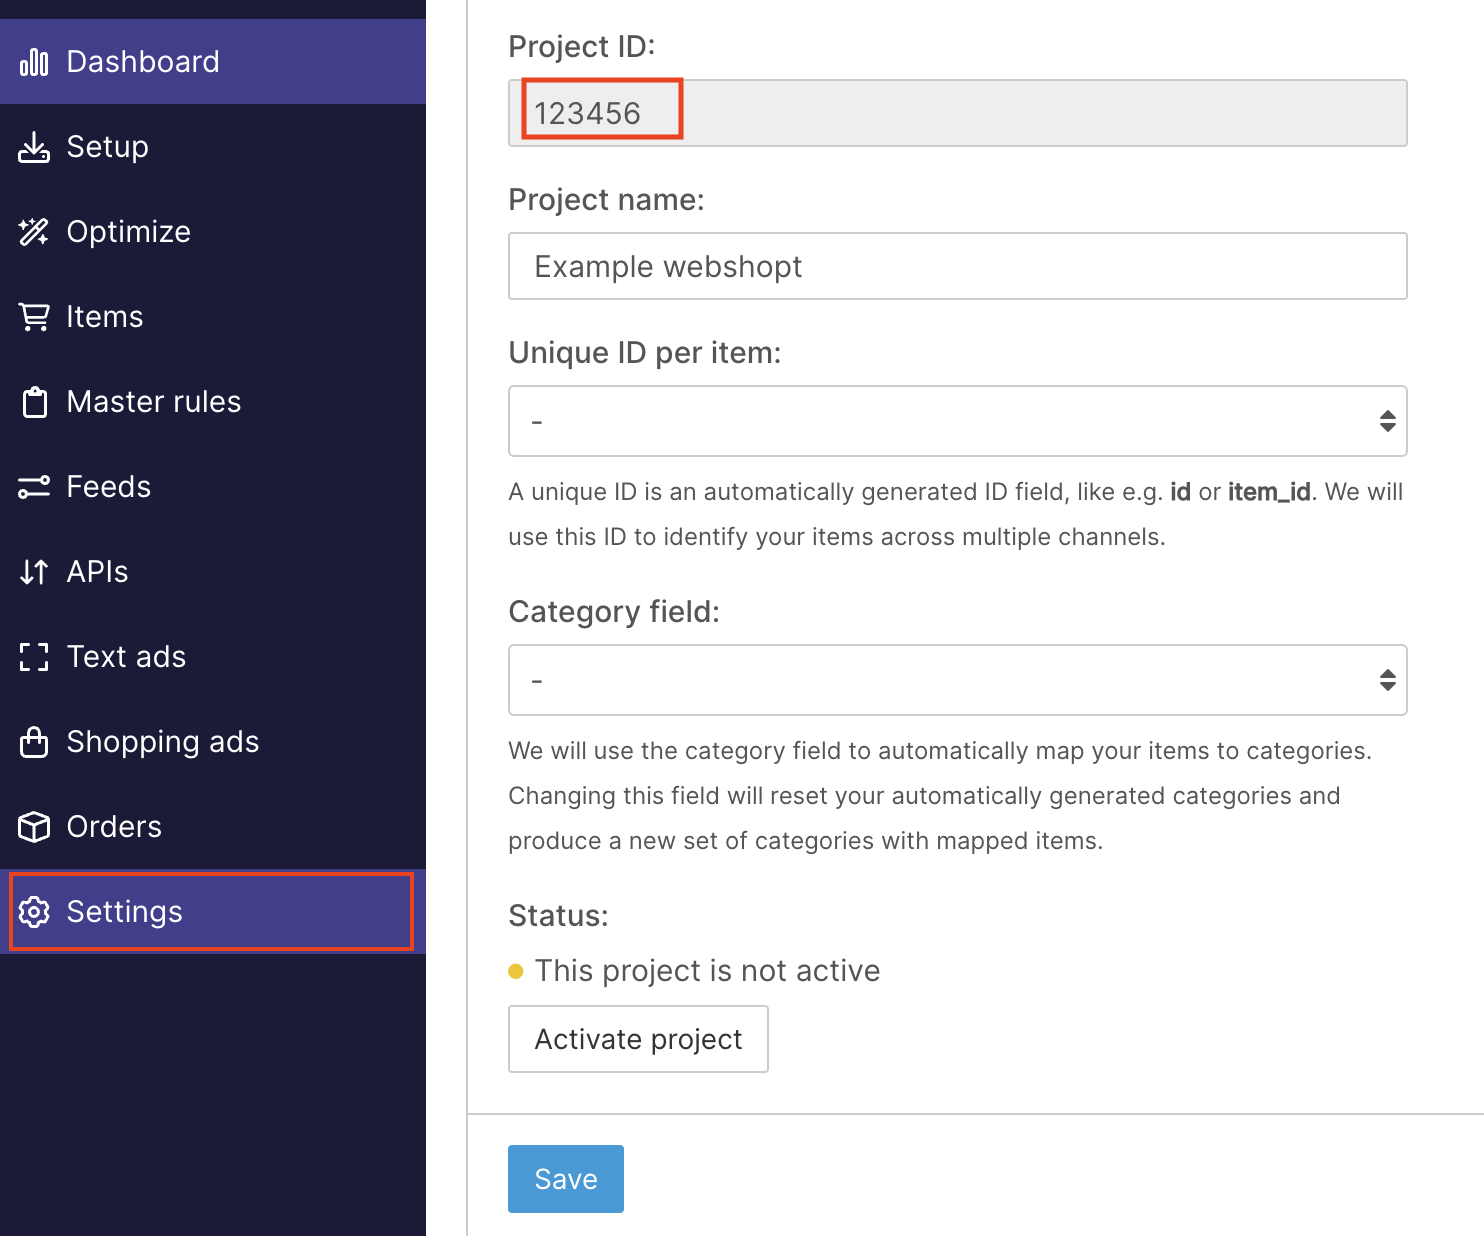Image resolution: width=1484 pixels, height=1236 pixels.
Task: Click the Shopping ads bag icon
Action: [x=34, y=742]
